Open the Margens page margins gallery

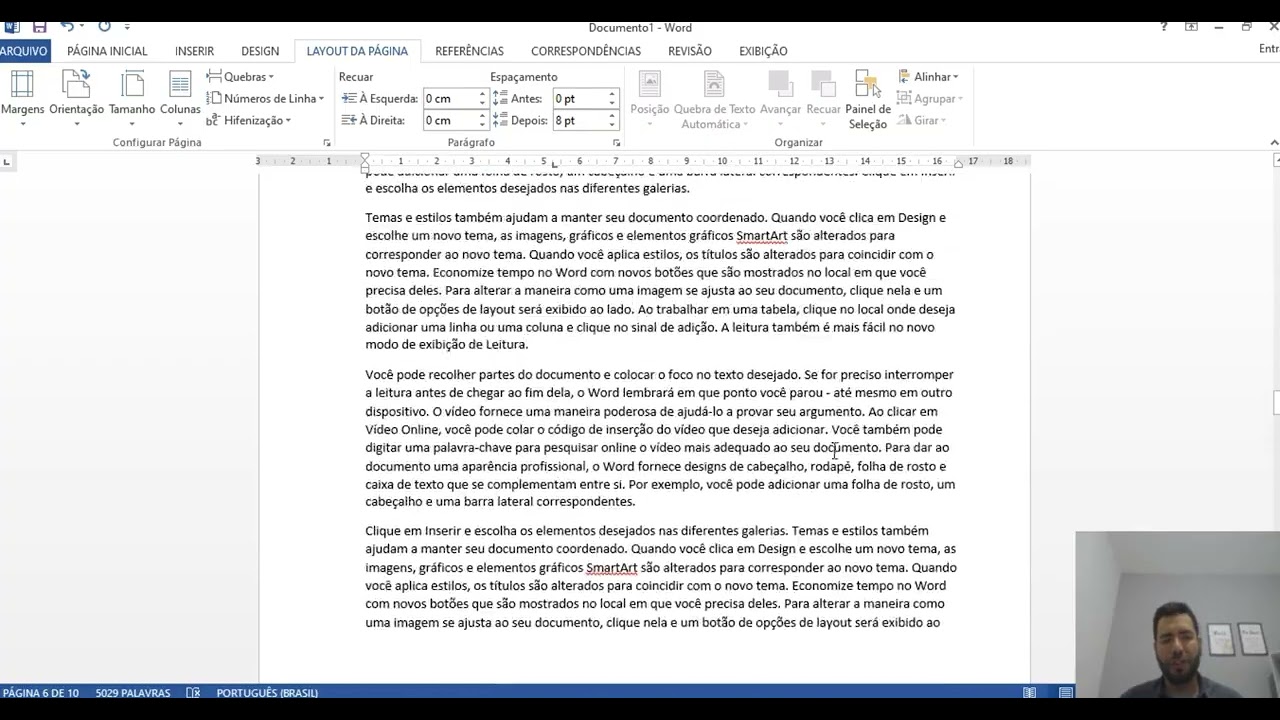click(x=21, y=98)
